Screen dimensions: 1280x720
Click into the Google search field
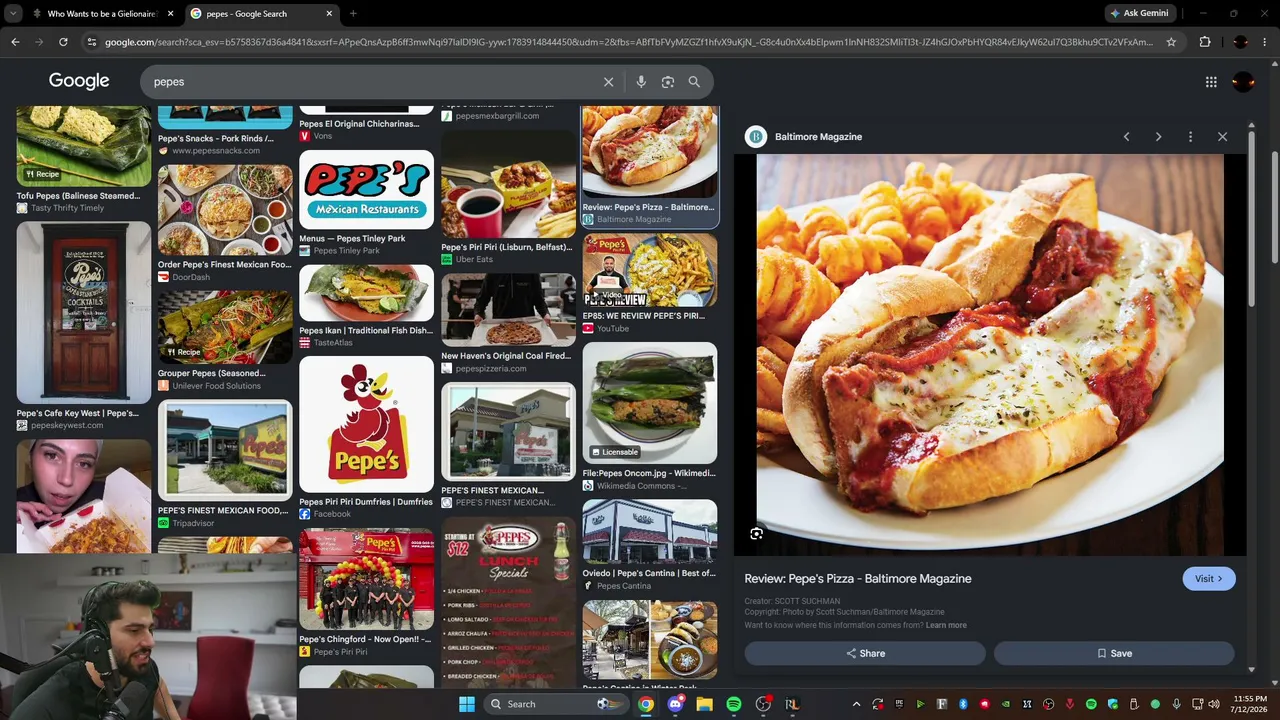click(370, 82)
